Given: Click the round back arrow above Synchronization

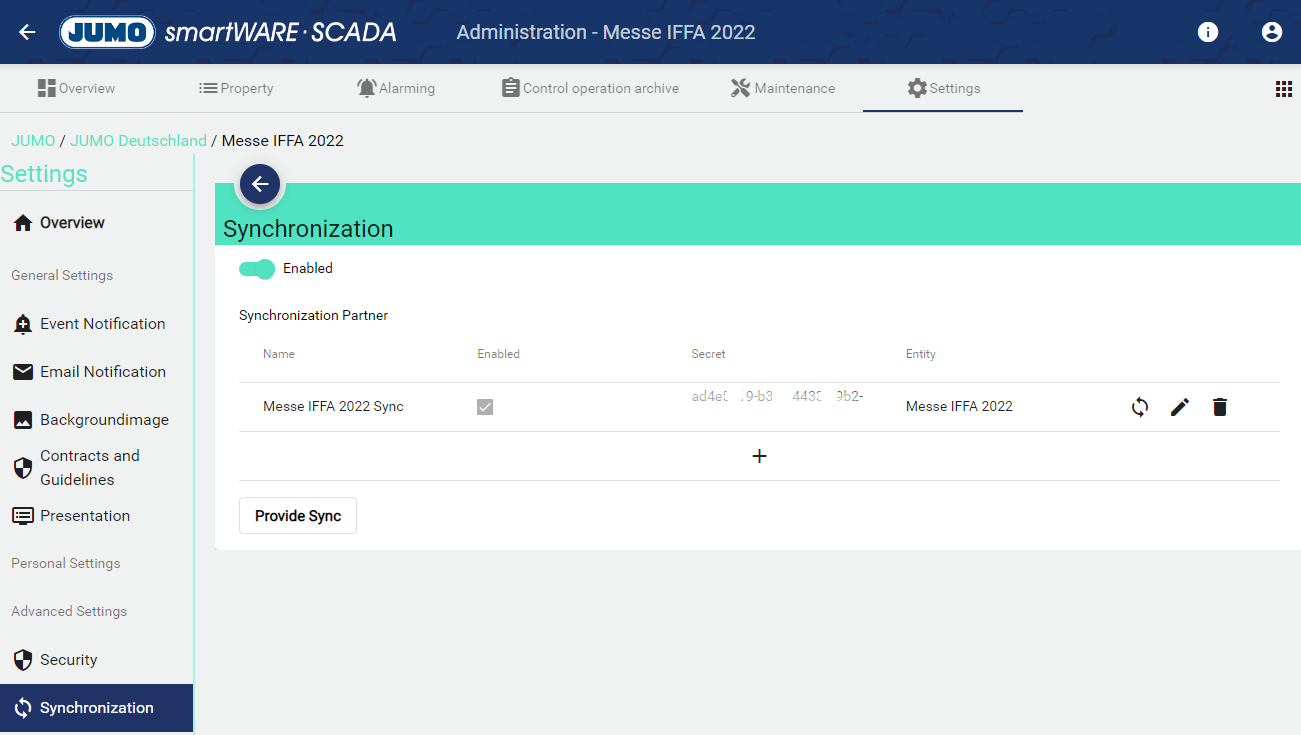Looking at the screenshot, I should tap(260, 184).
